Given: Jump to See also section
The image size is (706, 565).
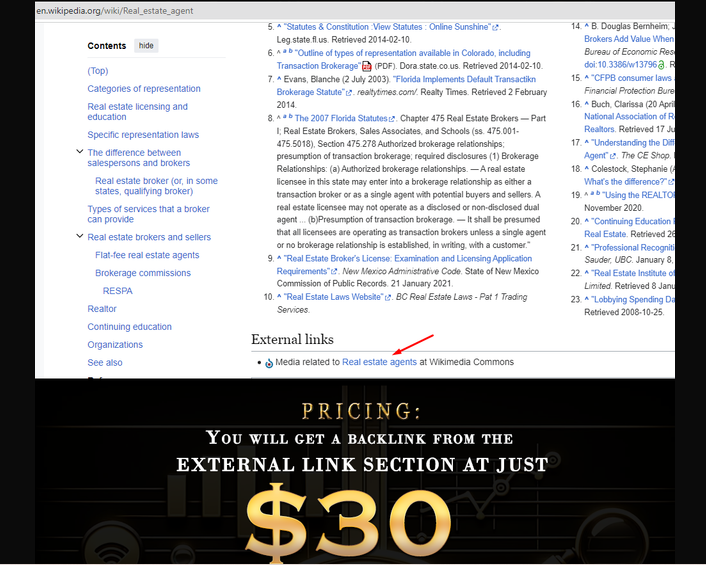Looking at the screenshot, I should coord(104,363).
